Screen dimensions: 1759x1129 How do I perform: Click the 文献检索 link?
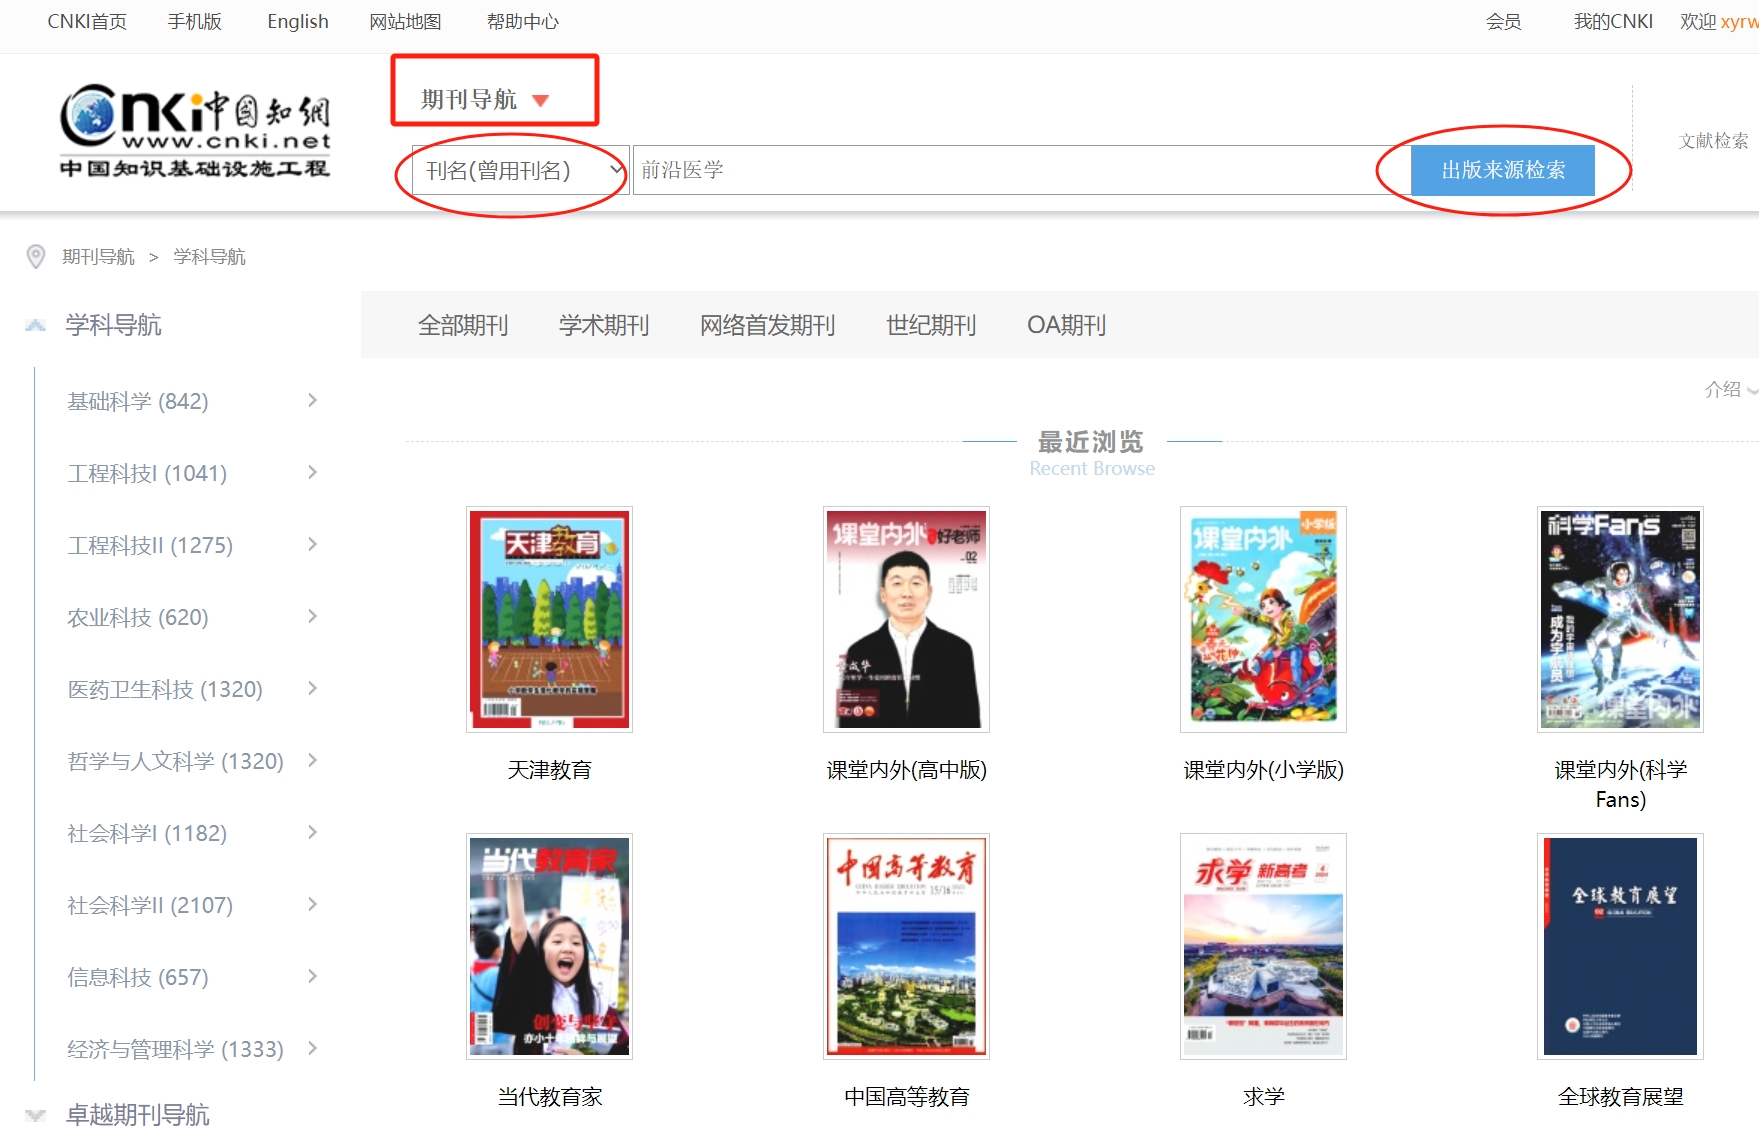point(1713,141)
